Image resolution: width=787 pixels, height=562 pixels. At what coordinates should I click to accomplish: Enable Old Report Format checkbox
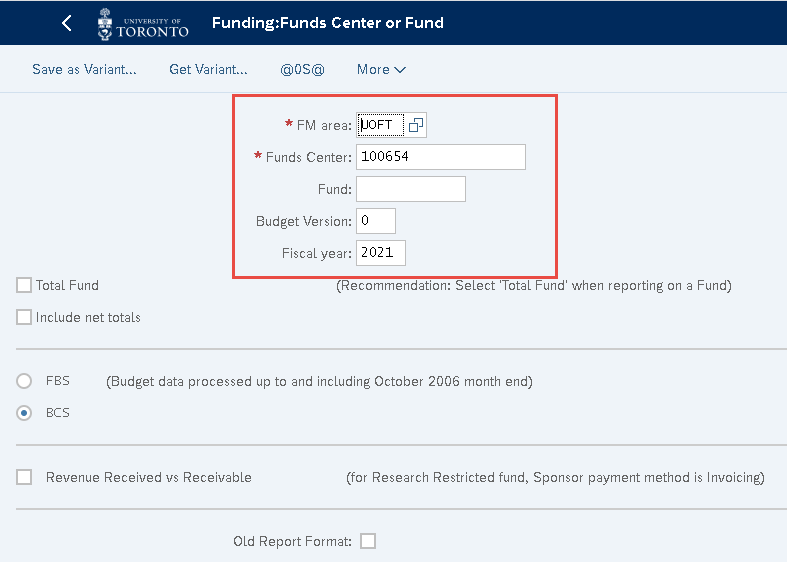[368, 541]
